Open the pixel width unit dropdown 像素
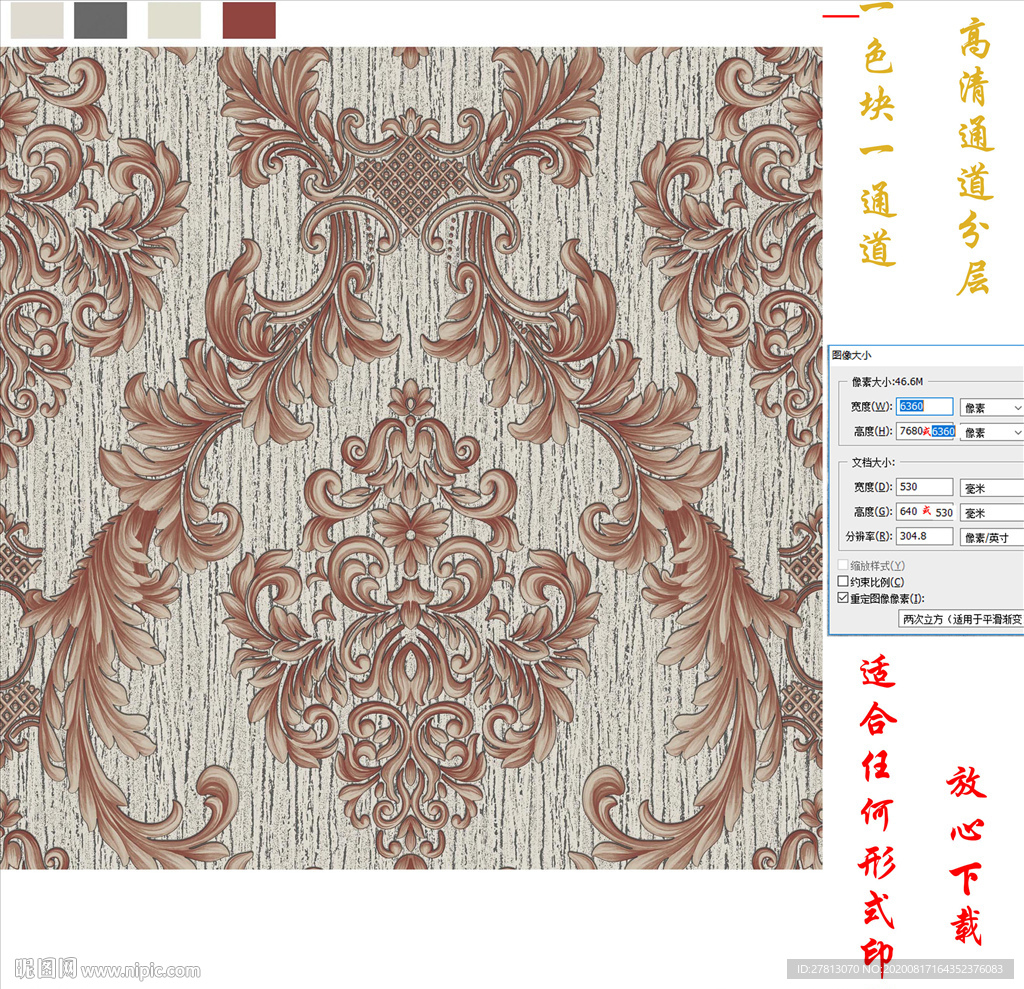This screenshot has width=1024, height=989. [991, 408]
